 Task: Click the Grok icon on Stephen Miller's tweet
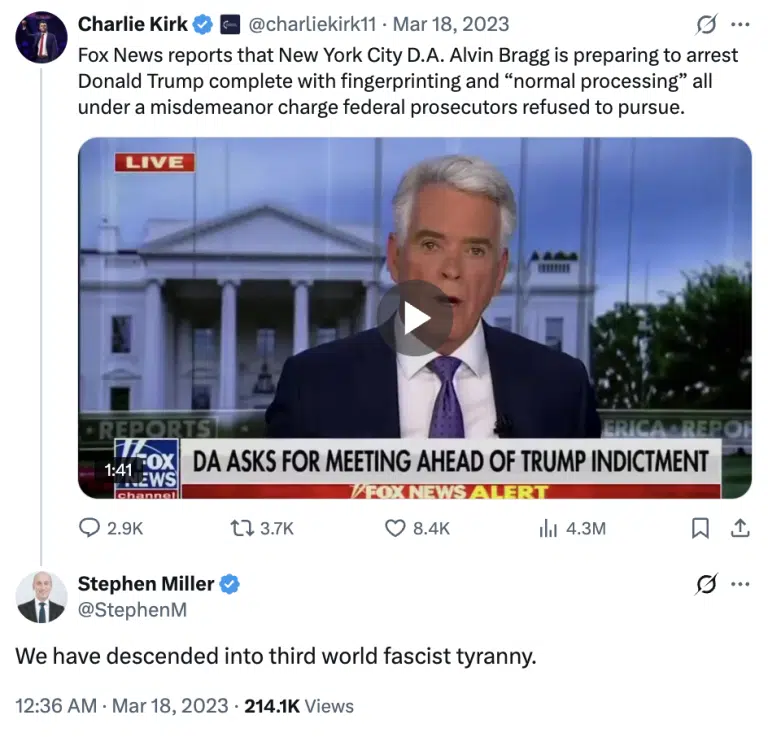(x=705, y=584)
